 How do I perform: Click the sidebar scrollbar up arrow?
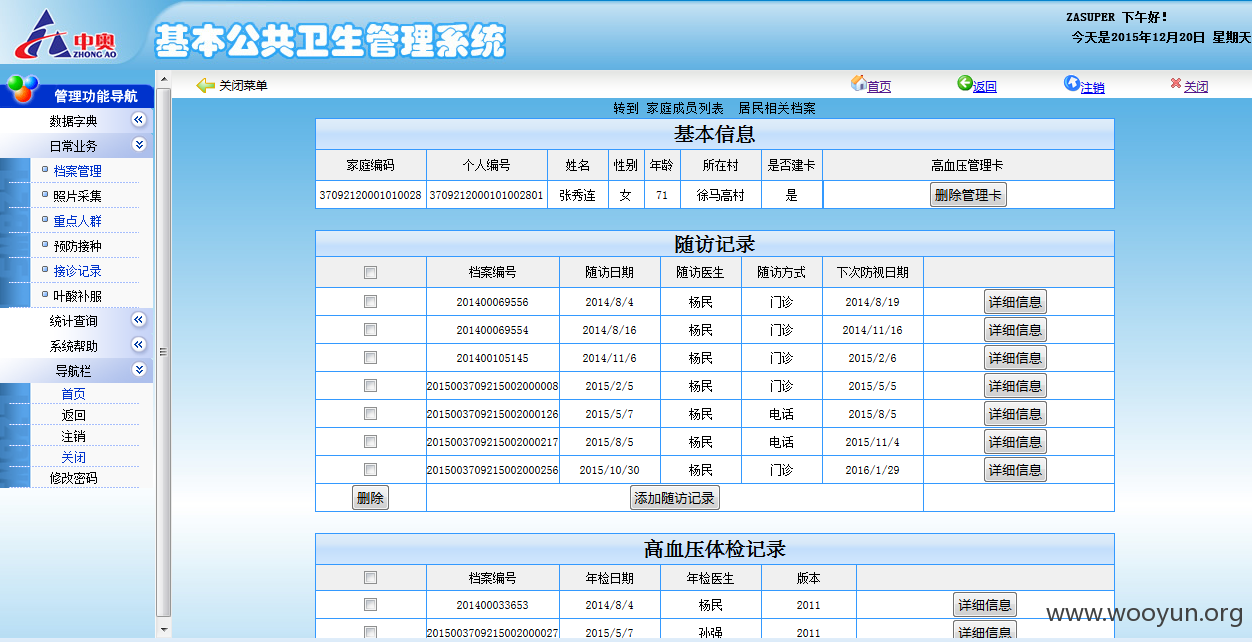164,78
